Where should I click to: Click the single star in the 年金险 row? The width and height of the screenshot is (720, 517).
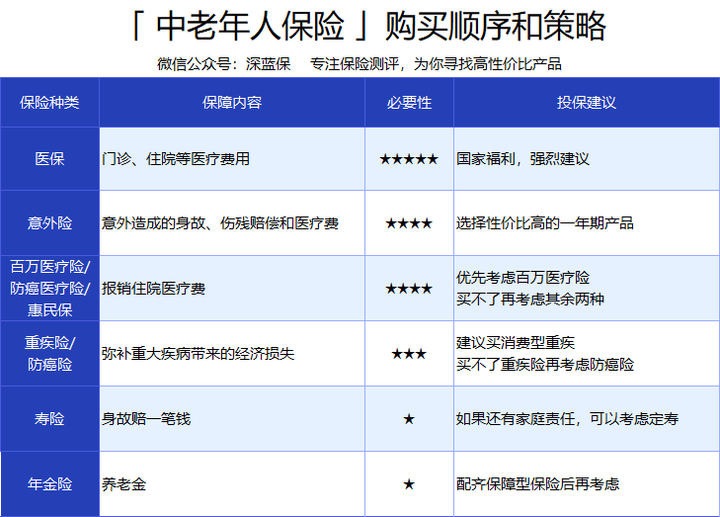coord(408,484)
